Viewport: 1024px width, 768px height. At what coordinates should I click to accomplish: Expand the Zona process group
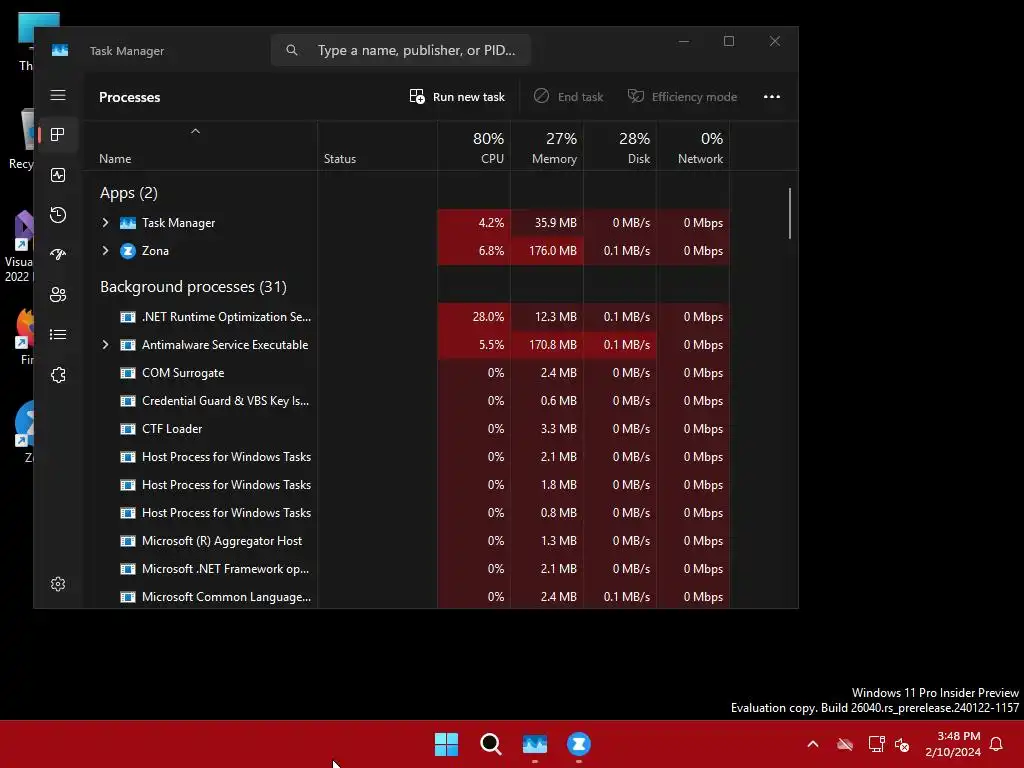105,251
